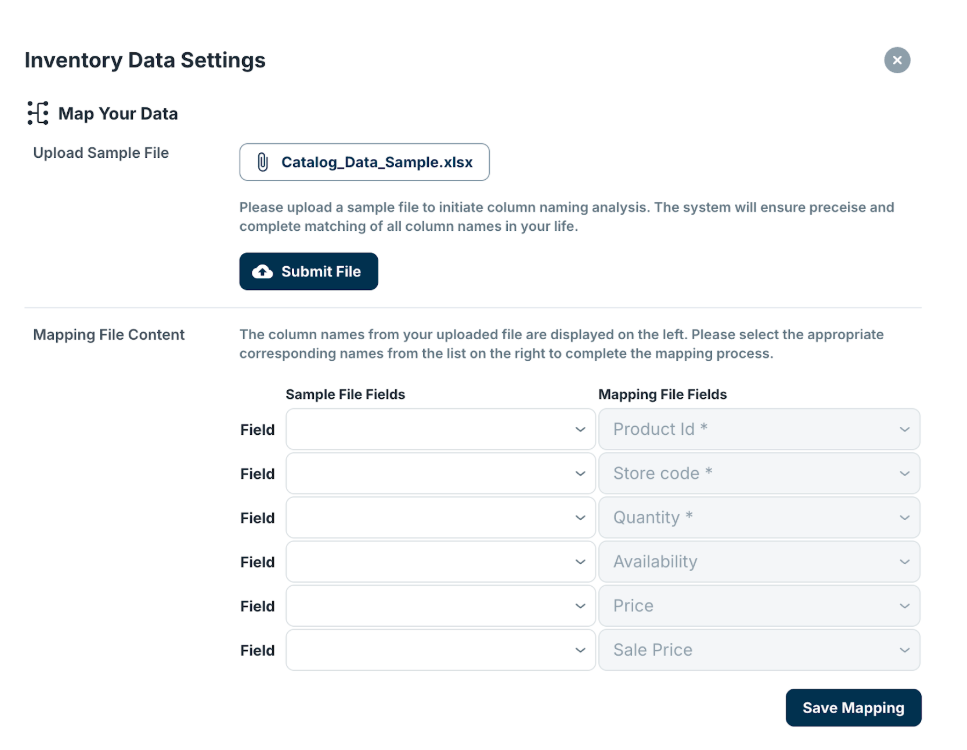Click the Save Mapping button
Viewport: 967px width, 750px height.
click(x=853, y=708)
